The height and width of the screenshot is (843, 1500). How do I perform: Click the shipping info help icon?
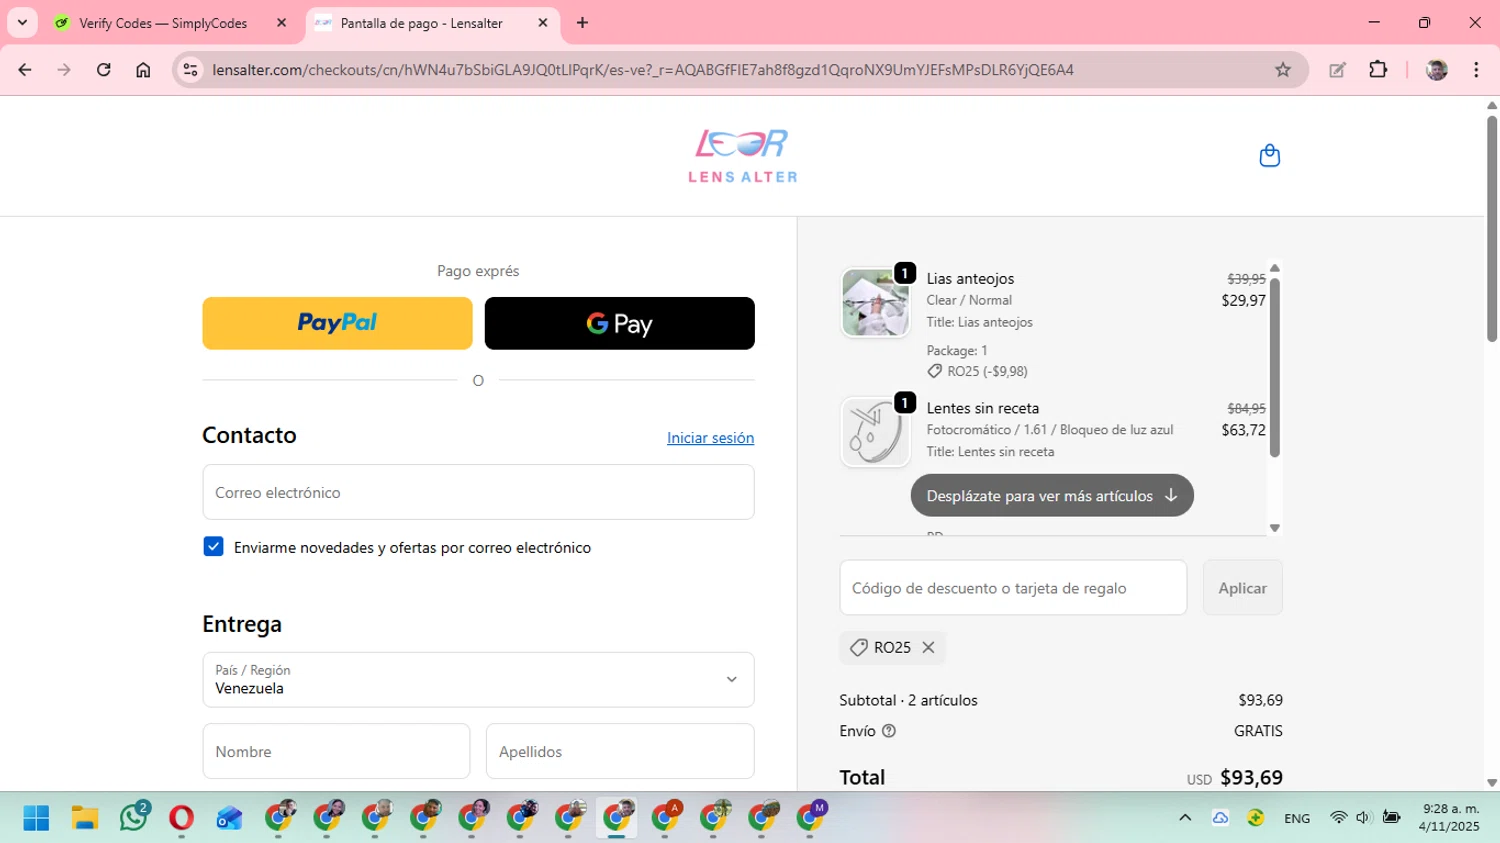click(889, 731)
